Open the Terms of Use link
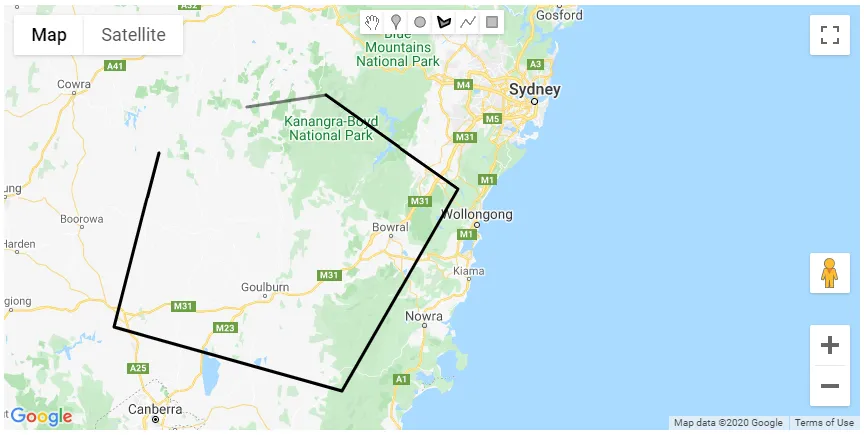The image size is (864, 435). tap(824, 423)
